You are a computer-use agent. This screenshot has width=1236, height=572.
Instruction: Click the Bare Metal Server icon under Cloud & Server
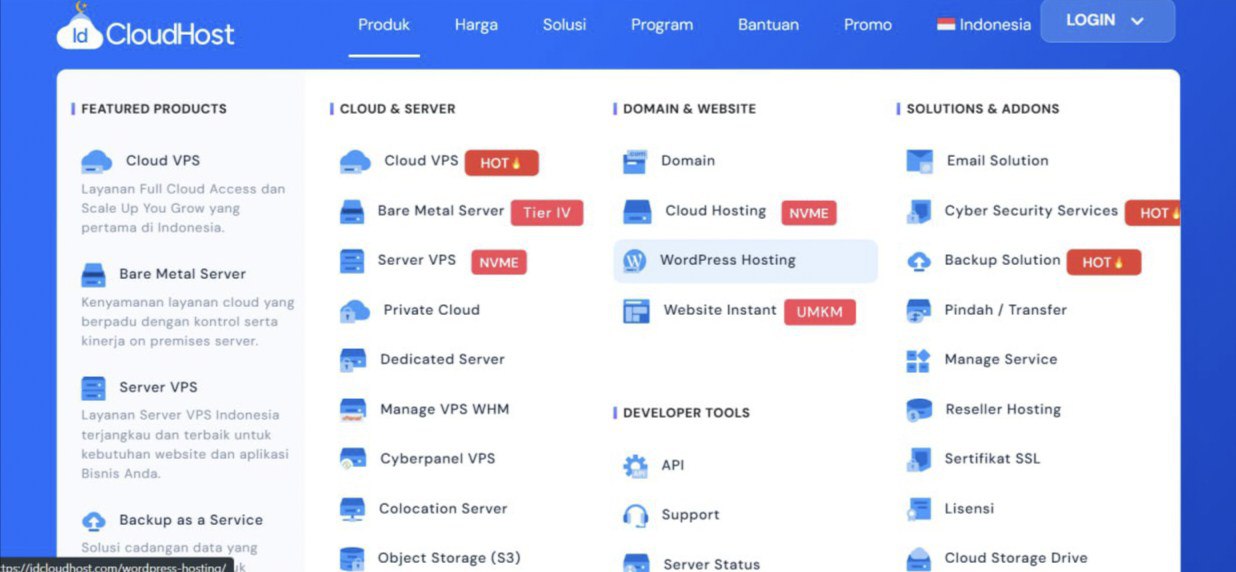click(352, 211)
